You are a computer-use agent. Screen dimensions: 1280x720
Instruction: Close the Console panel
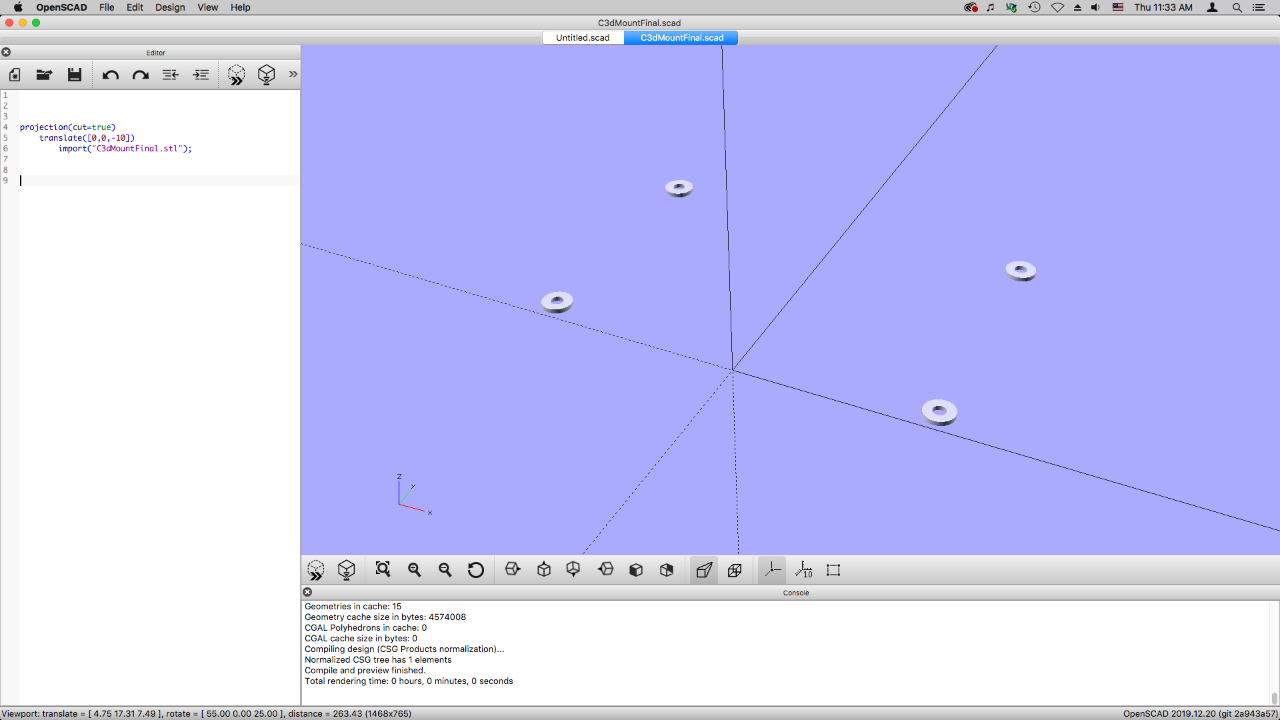[x=308, y=592]
